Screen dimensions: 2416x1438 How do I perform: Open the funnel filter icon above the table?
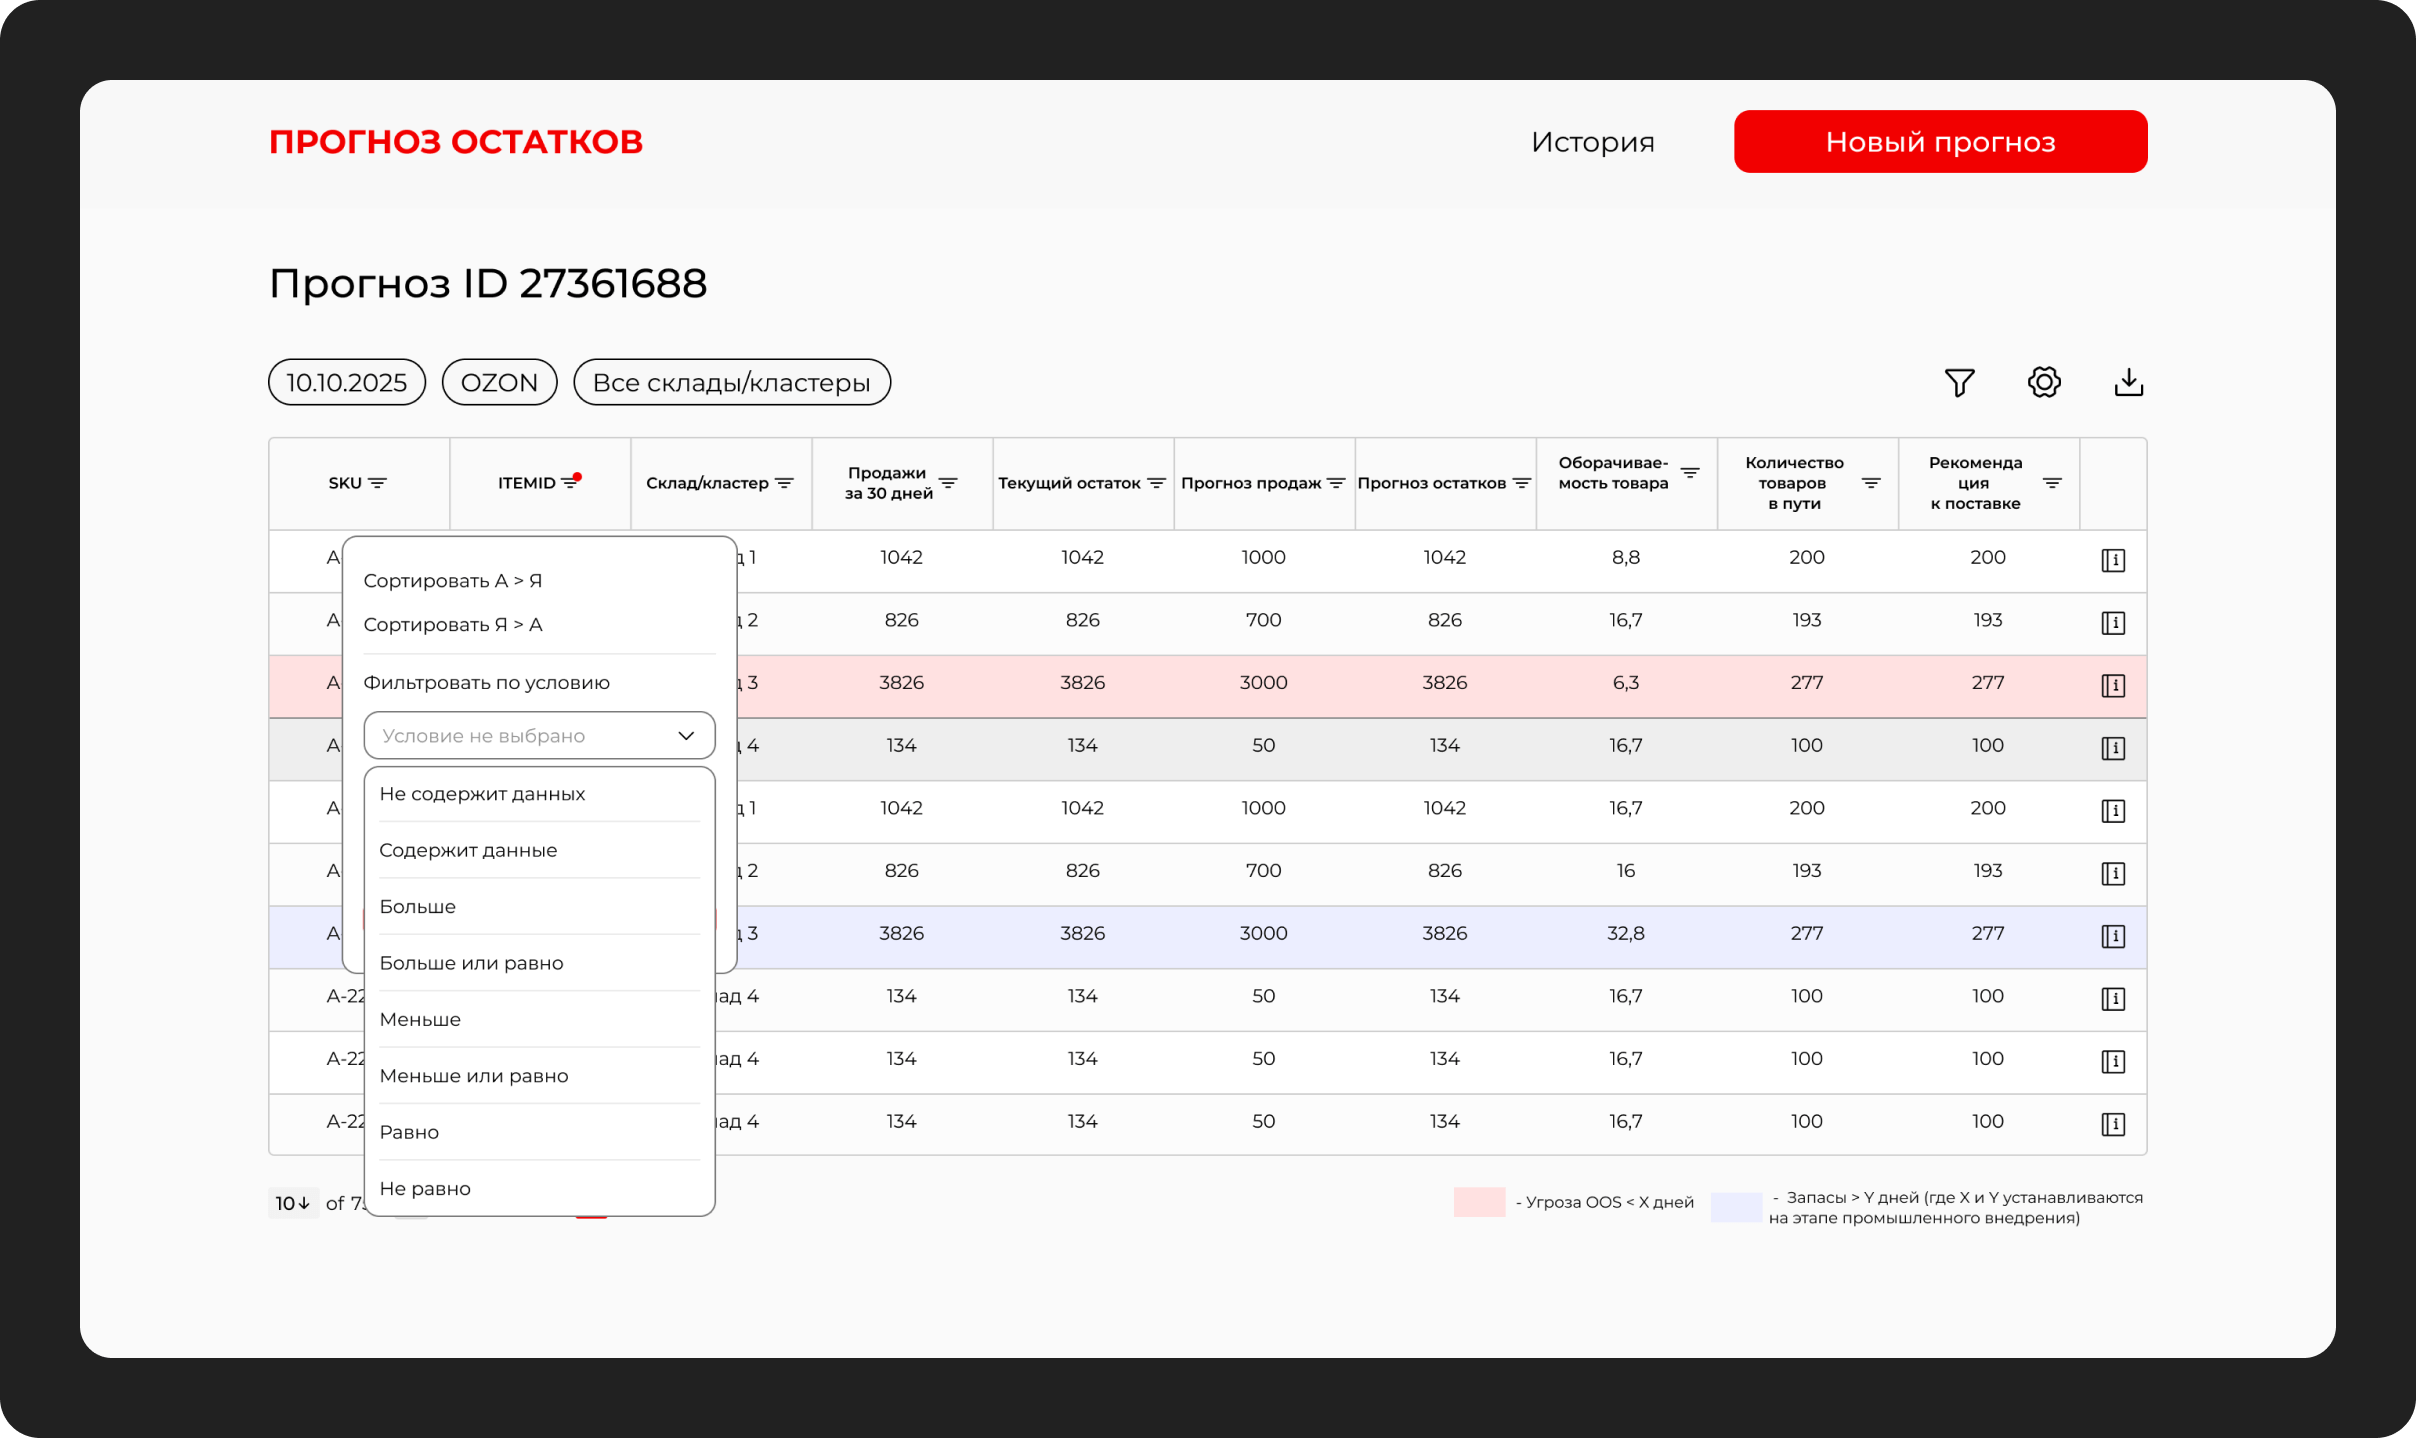1959,382
